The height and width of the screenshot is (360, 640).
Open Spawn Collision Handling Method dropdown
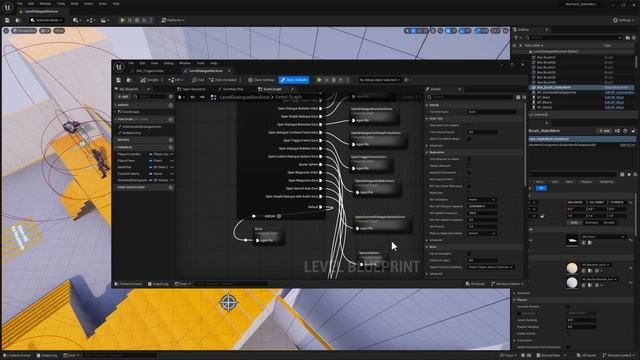(490, 267)
